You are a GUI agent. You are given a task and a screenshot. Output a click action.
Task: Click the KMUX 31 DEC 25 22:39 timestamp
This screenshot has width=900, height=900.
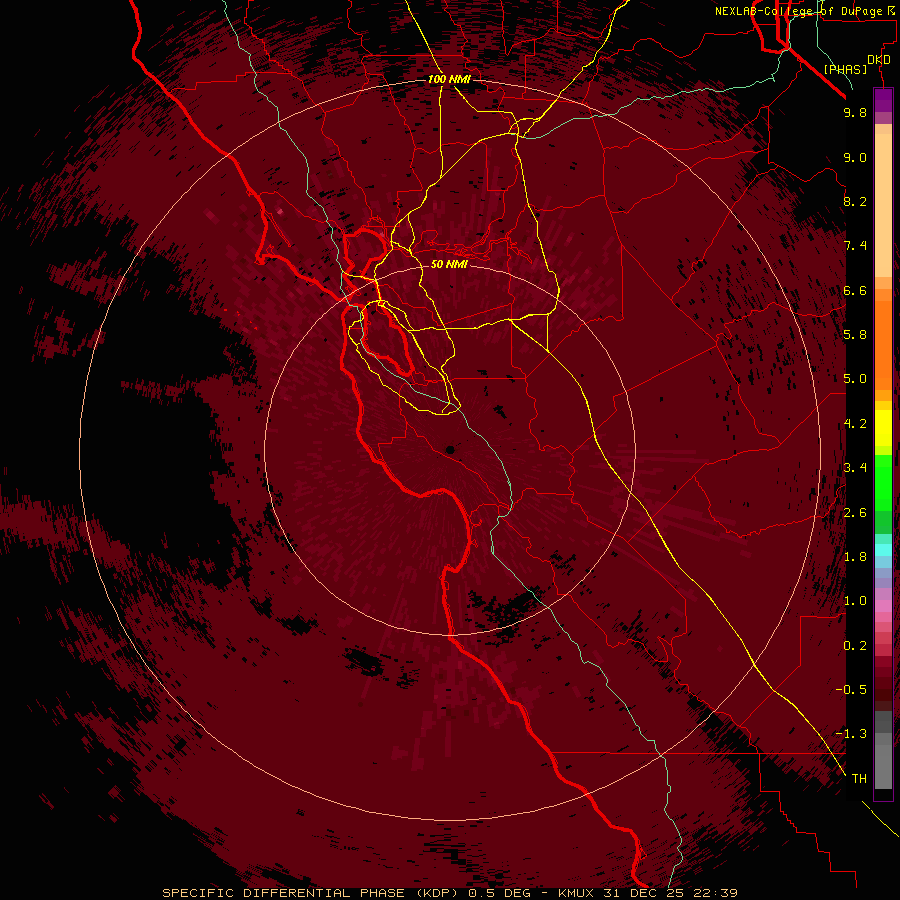(648, 893)
